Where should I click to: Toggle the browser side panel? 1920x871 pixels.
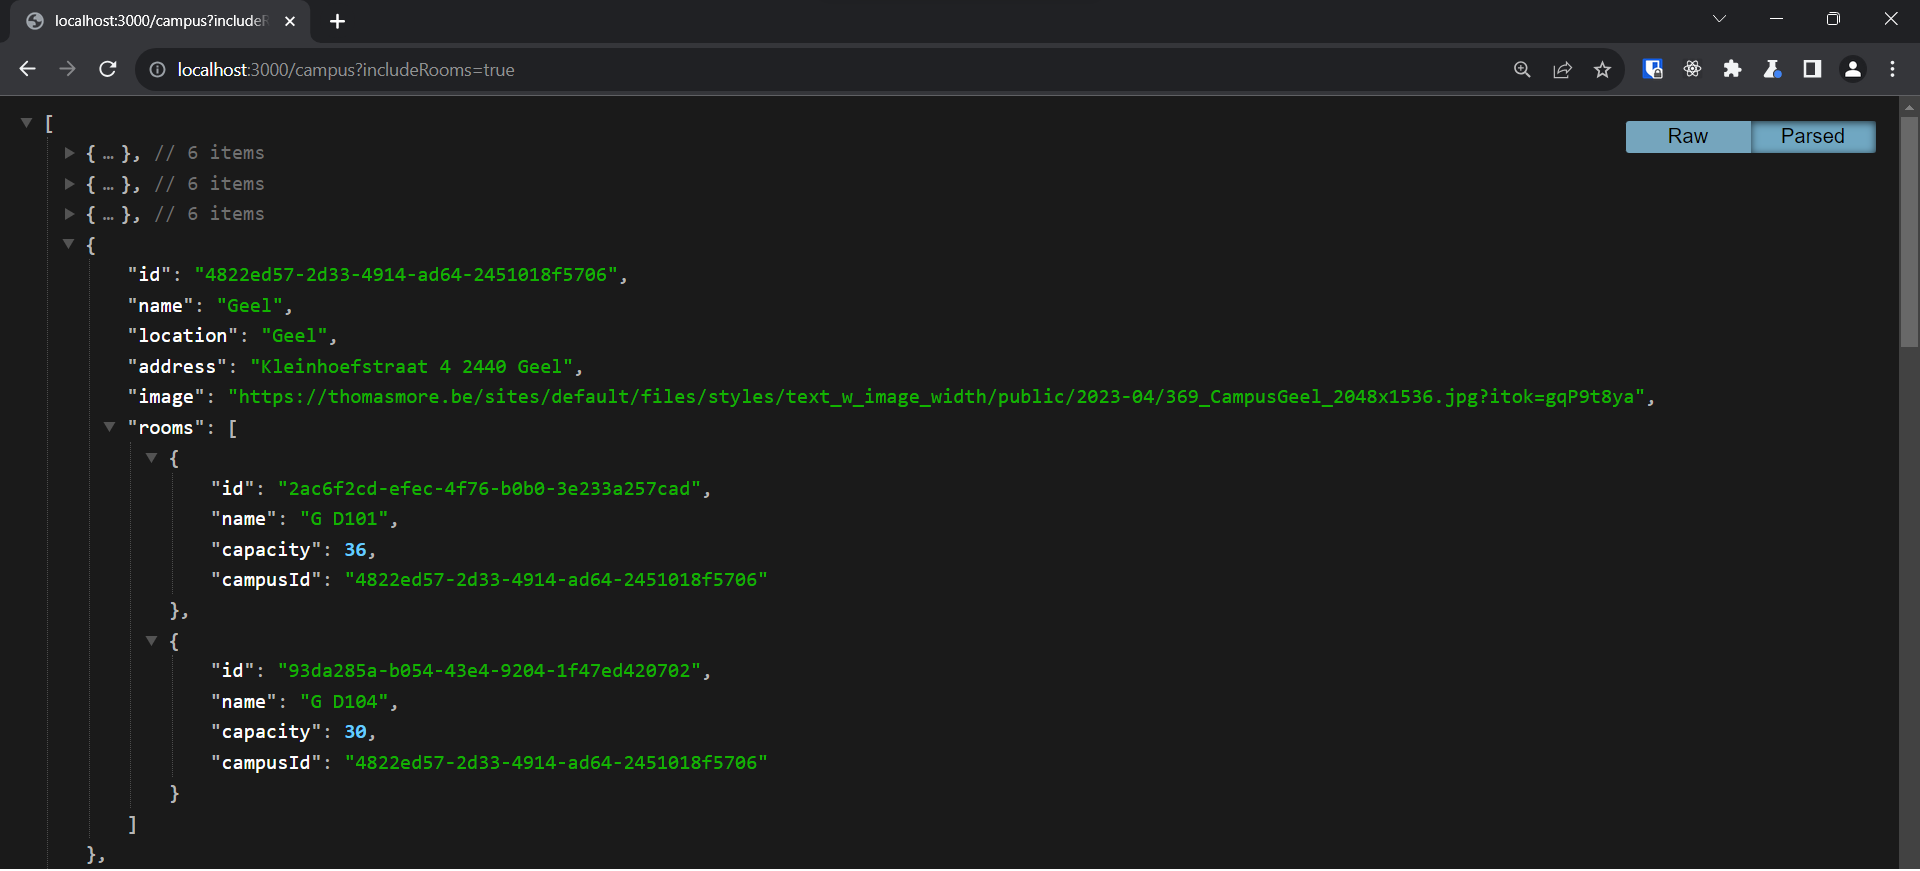1812,69
